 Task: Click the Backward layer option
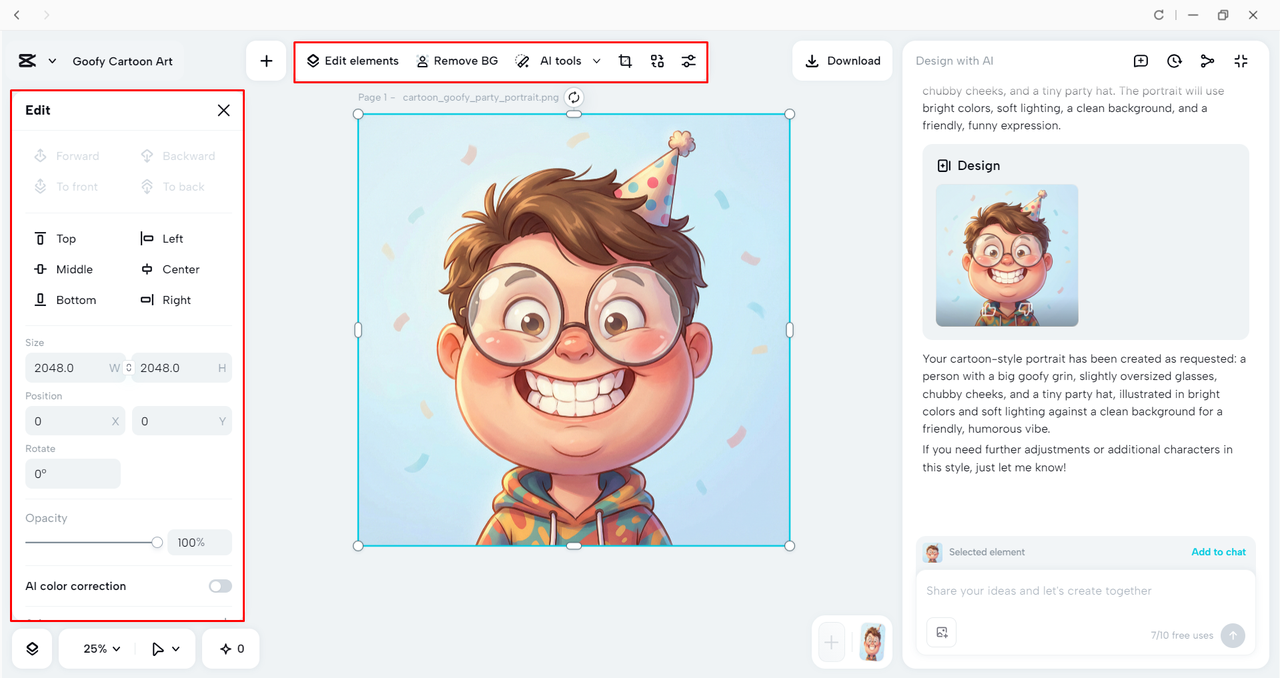177,156
